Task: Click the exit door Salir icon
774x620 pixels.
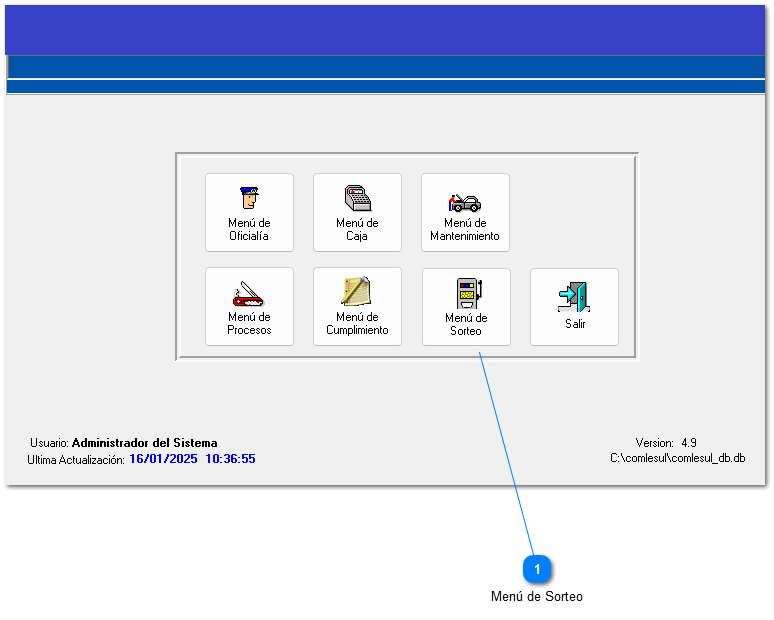Action: tap(574, 297)
